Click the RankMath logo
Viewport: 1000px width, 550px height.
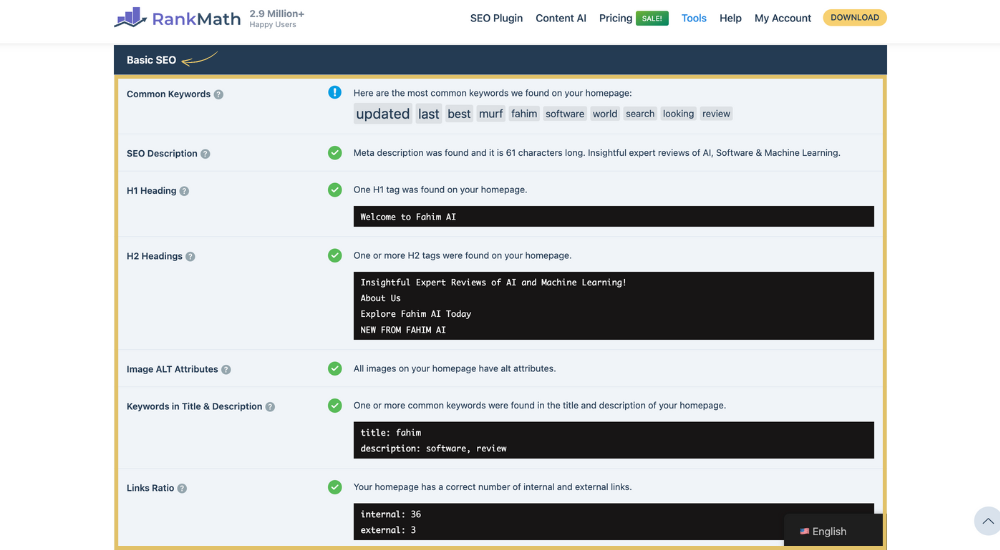pyautogui.click(x=177, y=18)
